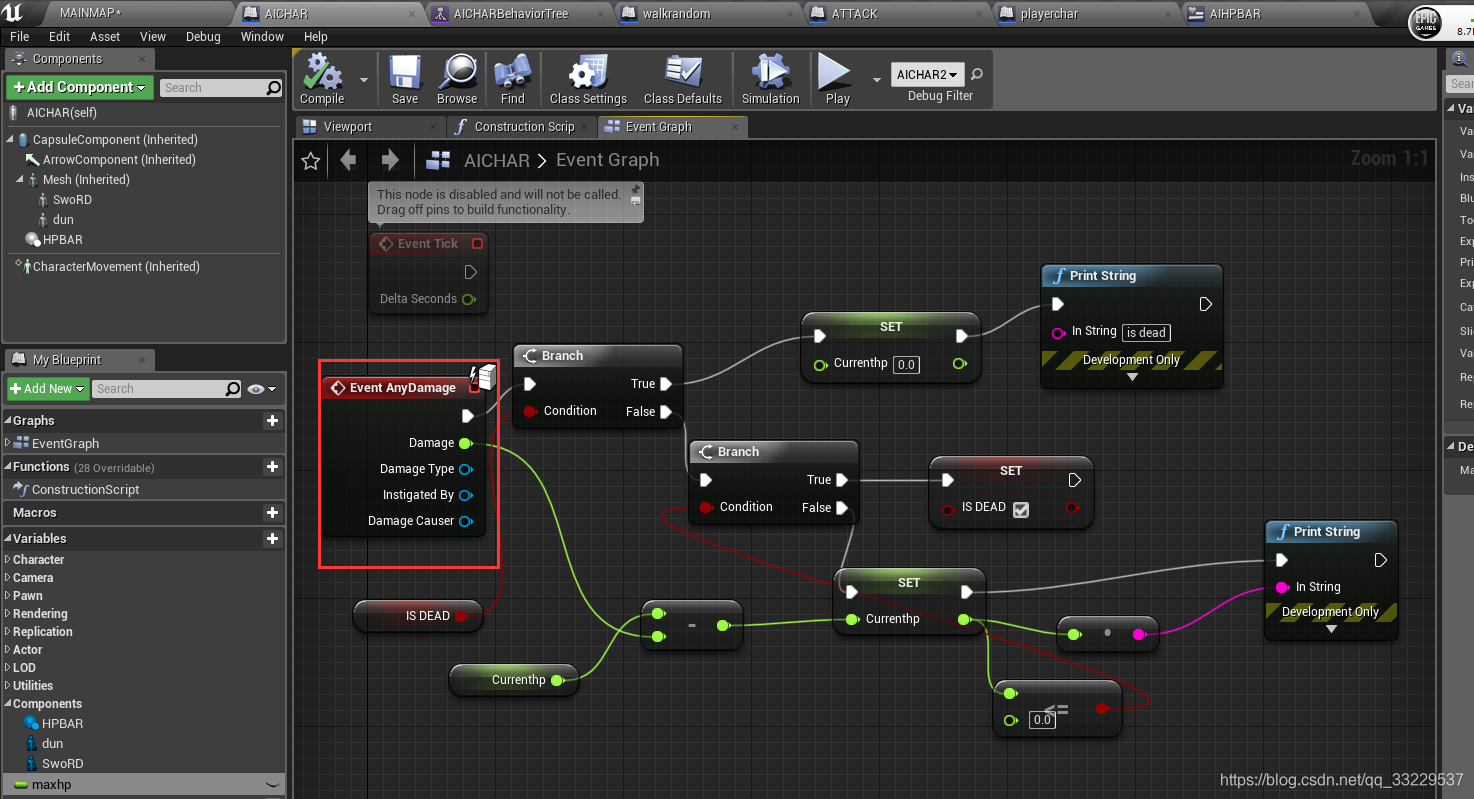The height and width of the screenshot is (799, 1474).
Task: Click the graph breadcrumb grid icon
Action: (438, 160)
